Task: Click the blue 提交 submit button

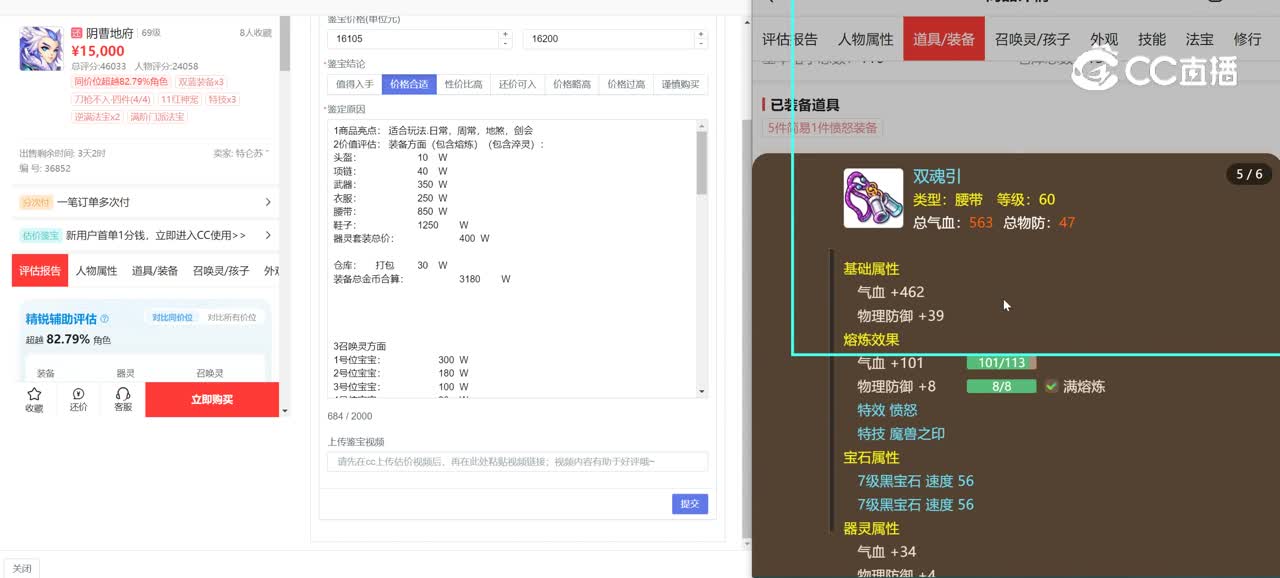Action: tap(689, 504)
